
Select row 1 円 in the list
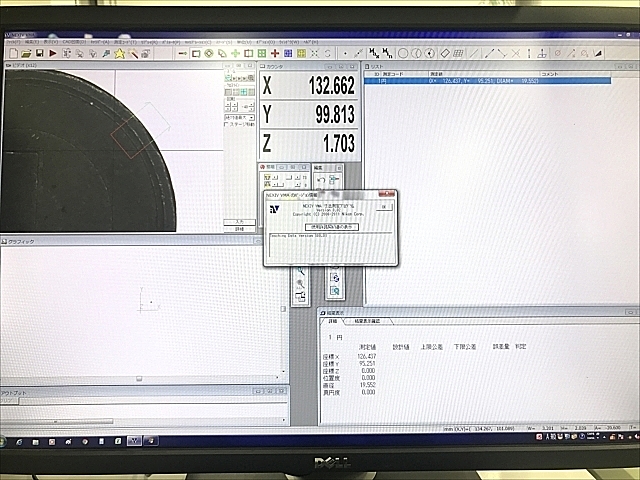point(487,81)
